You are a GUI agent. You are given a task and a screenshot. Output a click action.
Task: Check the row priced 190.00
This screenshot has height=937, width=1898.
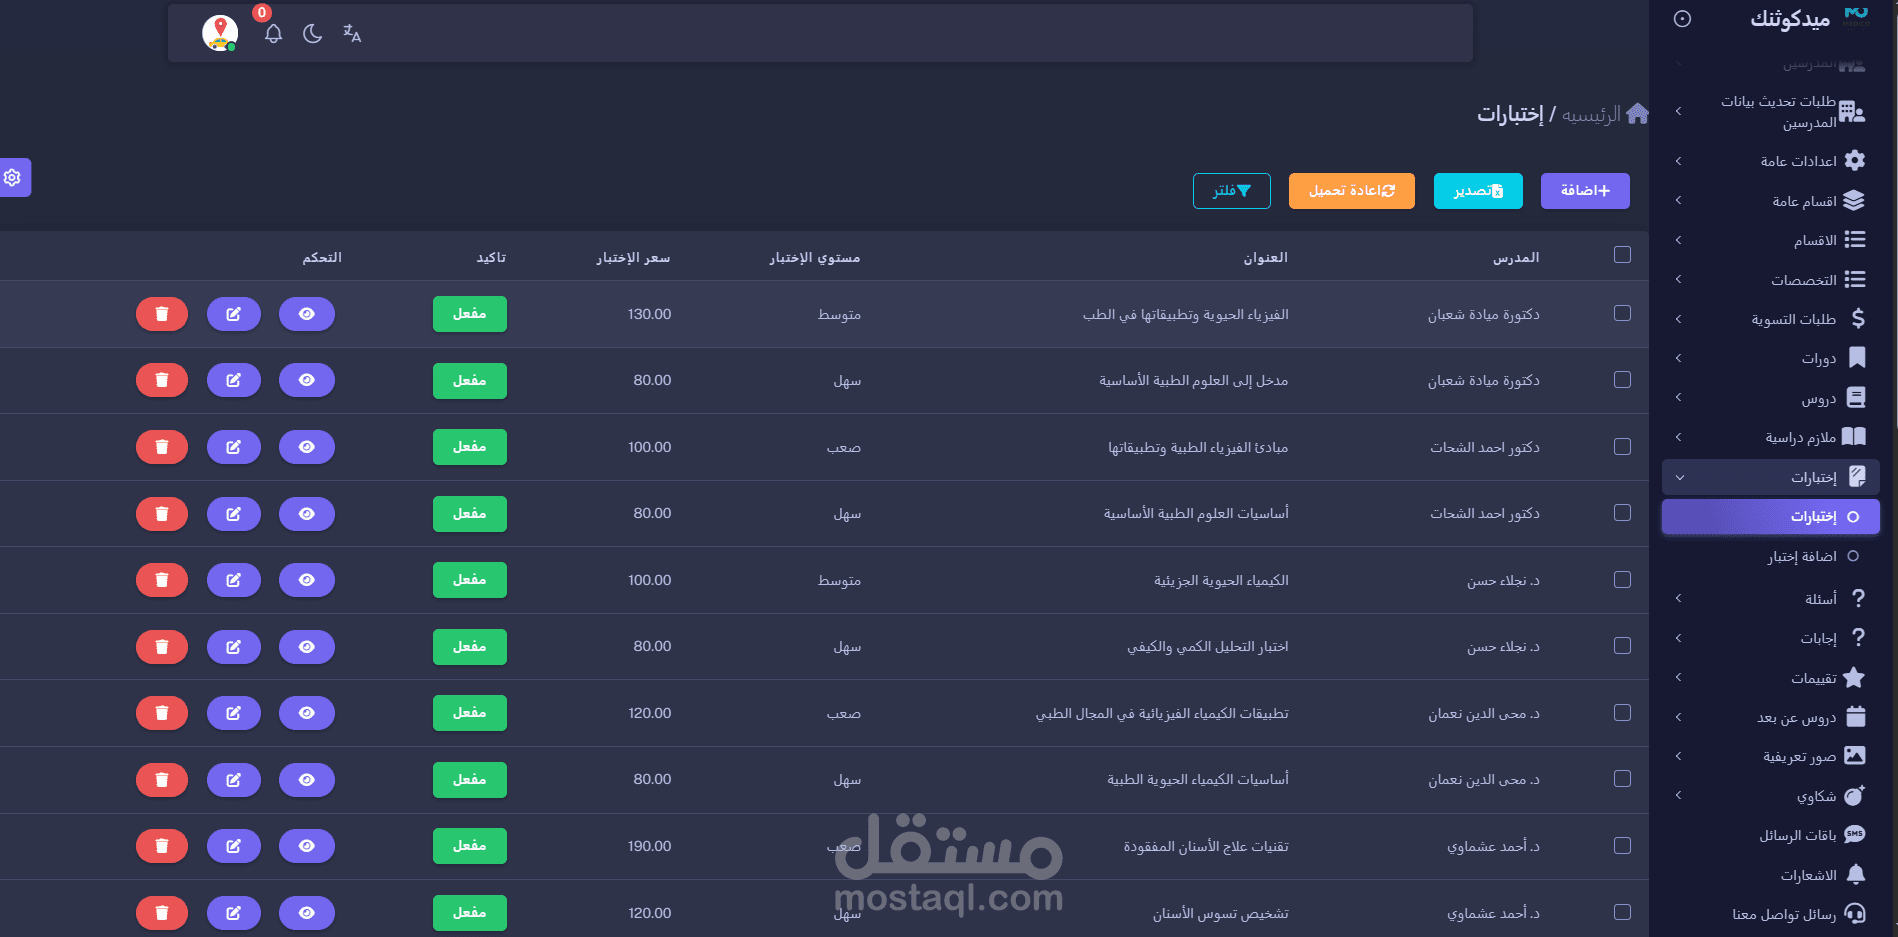tap(1622, 846)
